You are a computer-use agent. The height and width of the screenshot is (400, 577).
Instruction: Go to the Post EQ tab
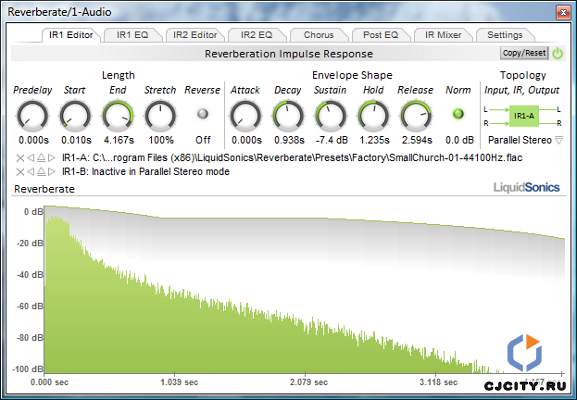pos(380,35)
